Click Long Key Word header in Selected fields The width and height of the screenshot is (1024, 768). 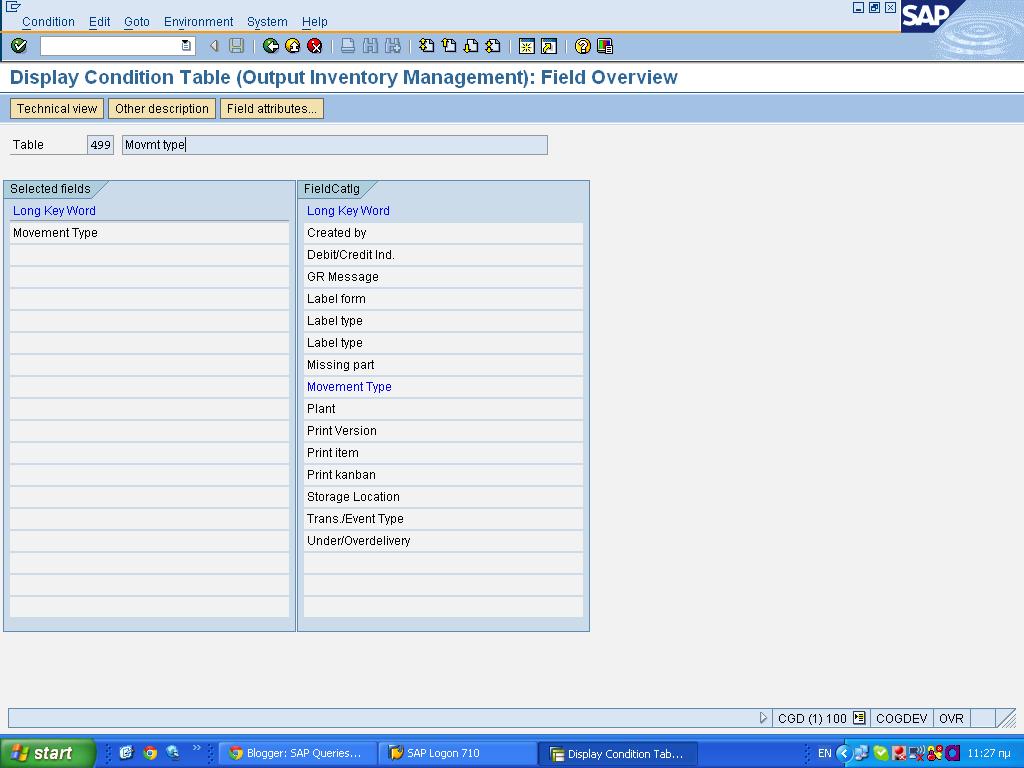(x=54, y=210)
